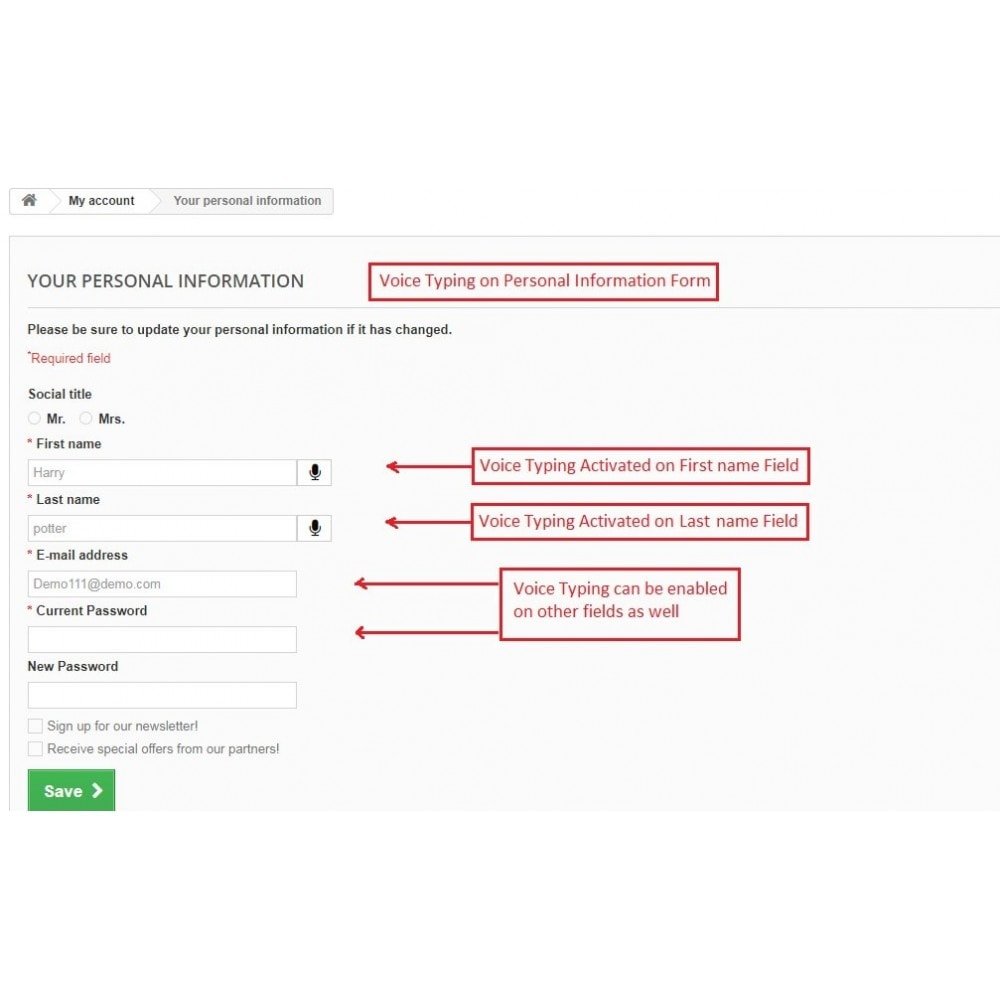
Task: Open My account breadcrumb link
Action: 101,201
